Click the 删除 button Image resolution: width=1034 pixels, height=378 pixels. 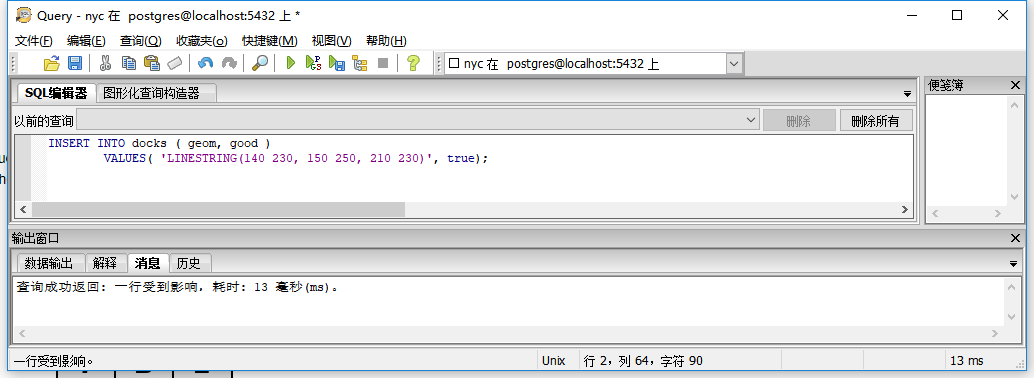coord(799,121)
